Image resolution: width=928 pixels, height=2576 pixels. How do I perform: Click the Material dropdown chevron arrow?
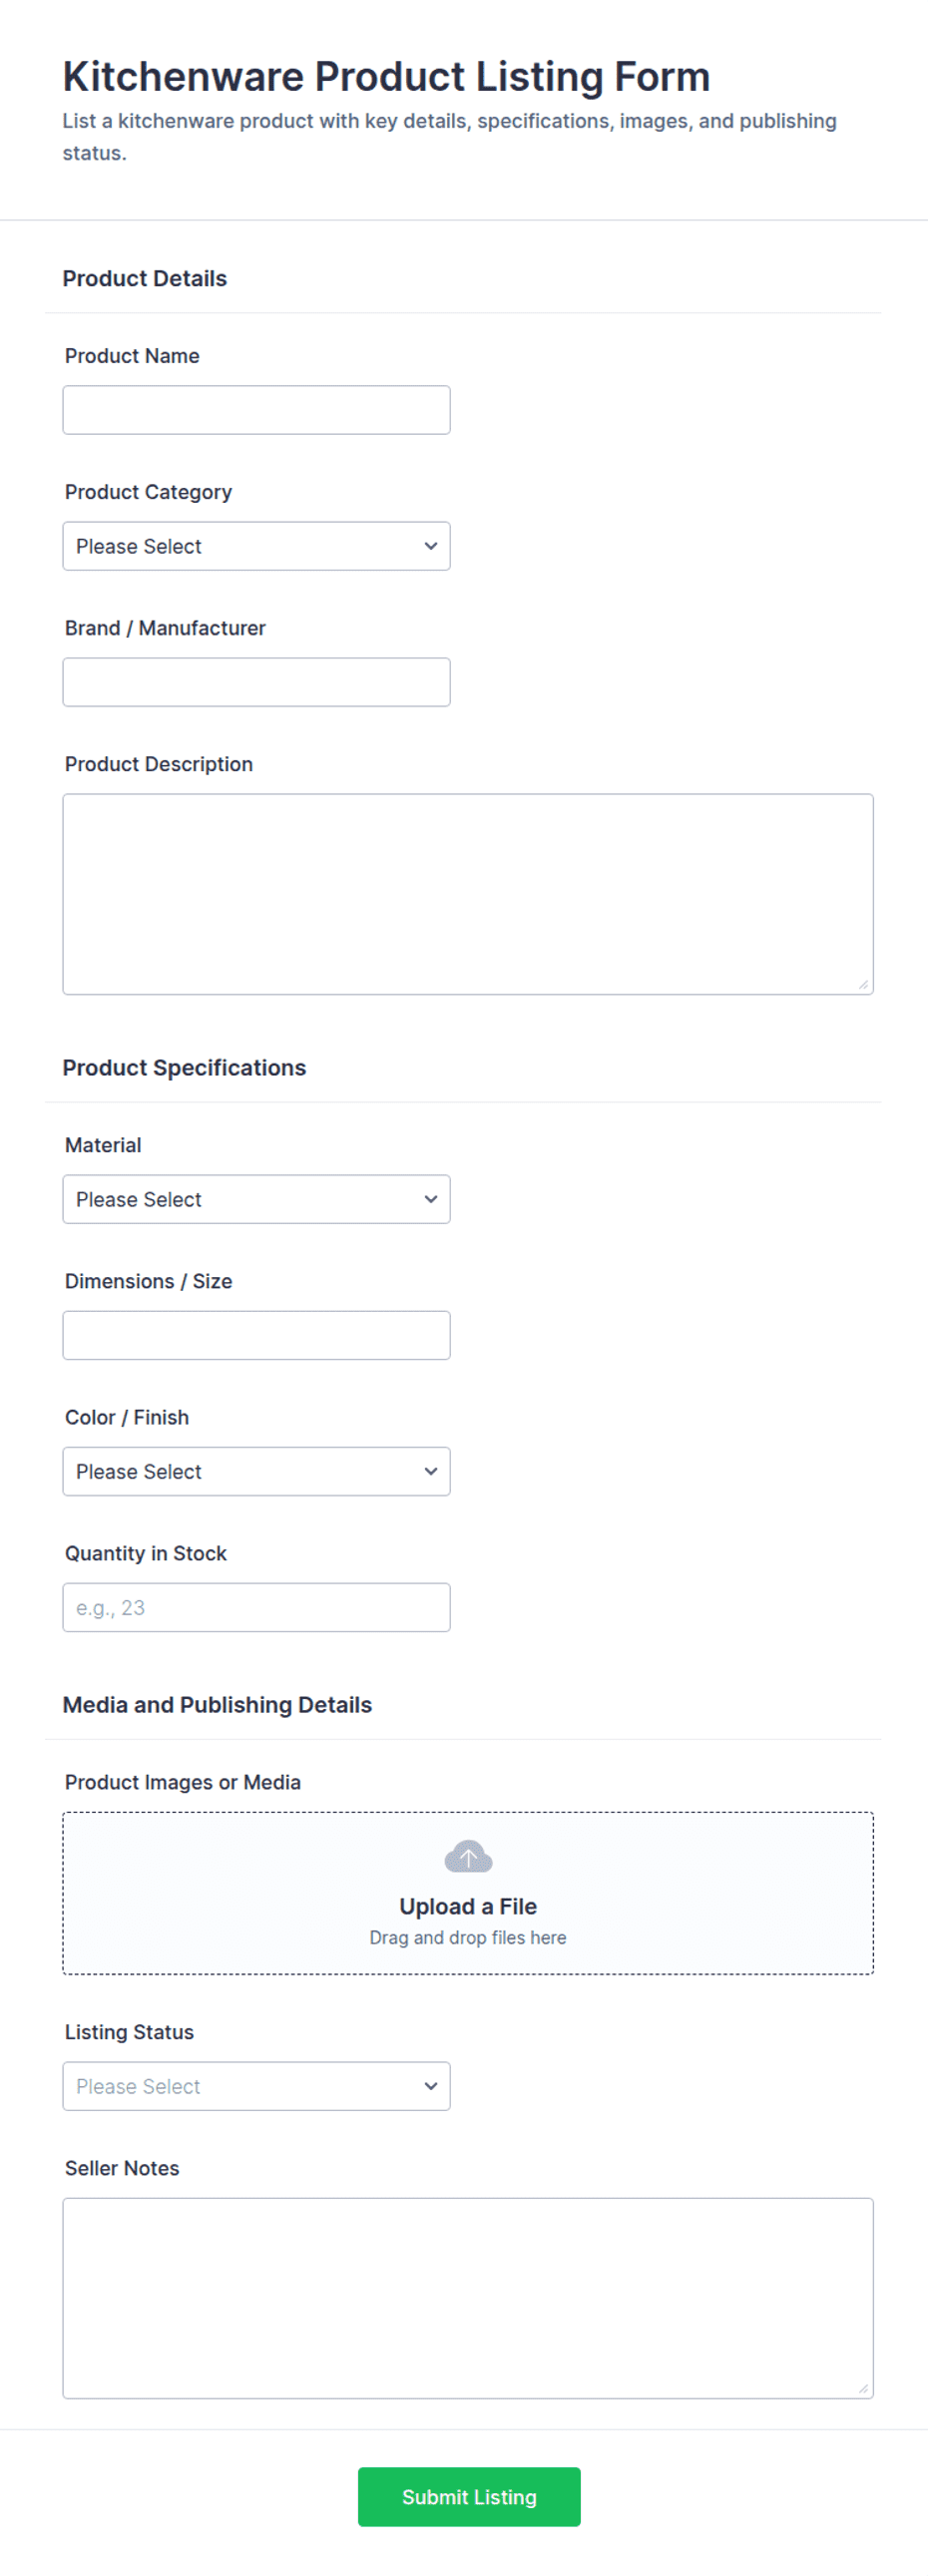[x=431, y=1199]
